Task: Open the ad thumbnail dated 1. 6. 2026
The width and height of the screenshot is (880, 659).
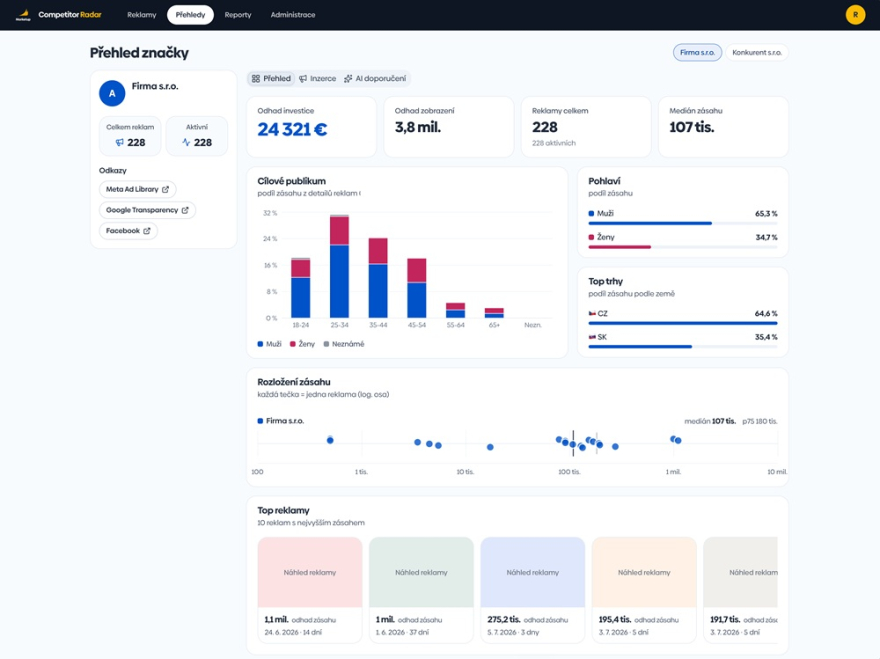Action: (x=421, y=572)
